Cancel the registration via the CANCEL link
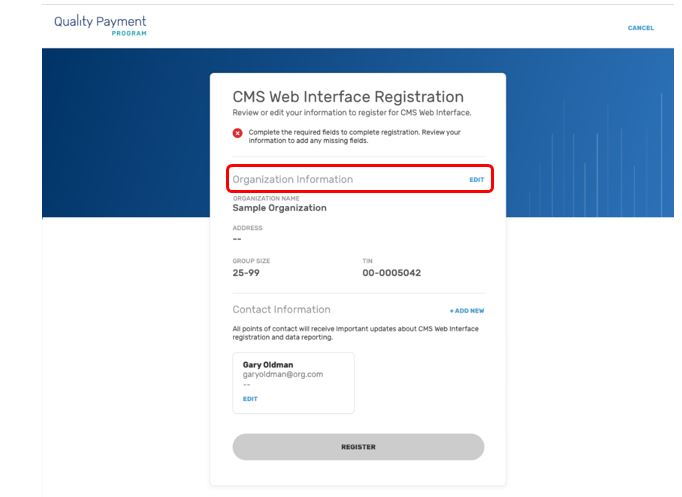This screenshot has width=682, height=497. tap(640, 28)
